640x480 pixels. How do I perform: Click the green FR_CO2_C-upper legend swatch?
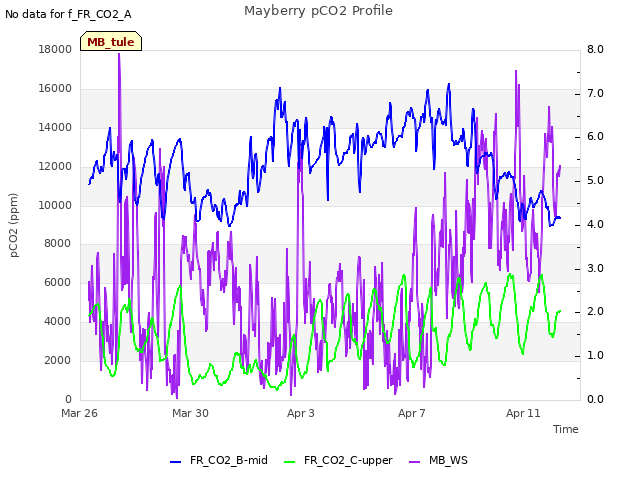tap(289, 462)
